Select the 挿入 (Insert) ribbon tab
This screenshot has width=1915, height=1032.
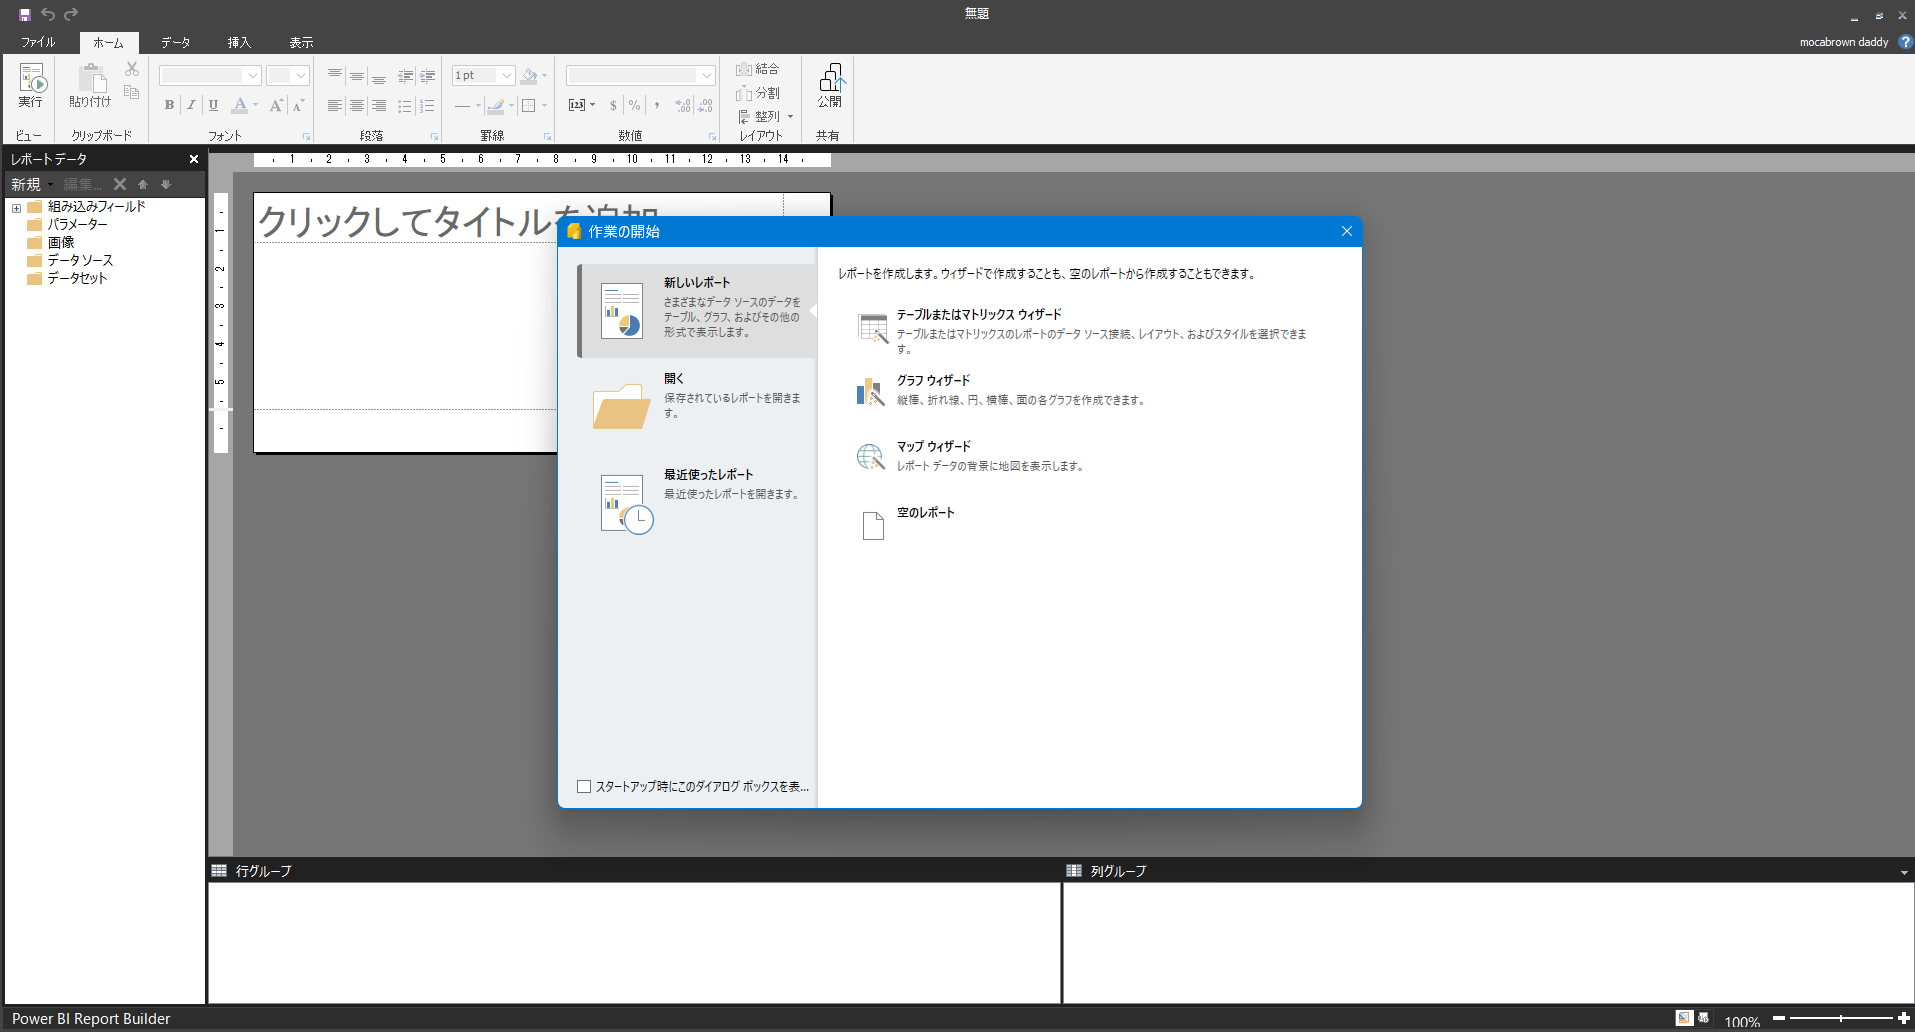[x=239, y=42]
